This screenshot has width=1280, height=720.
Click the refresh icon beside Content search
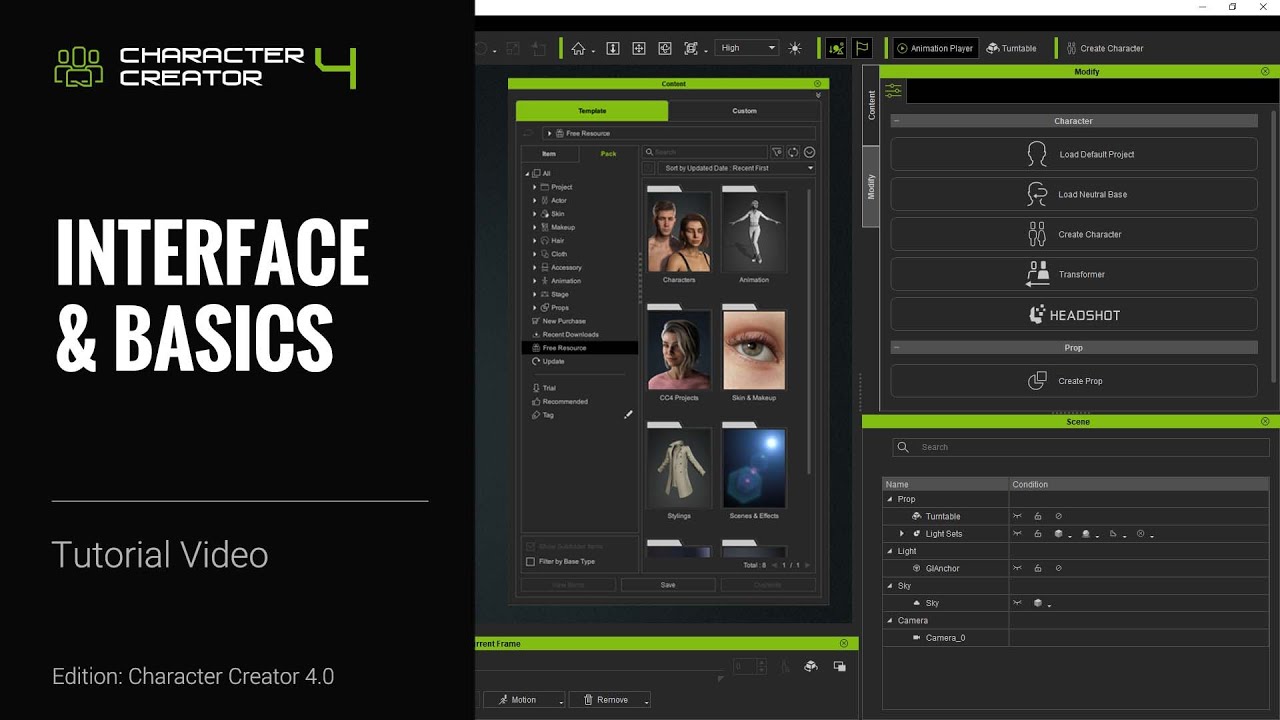[793, 152]
